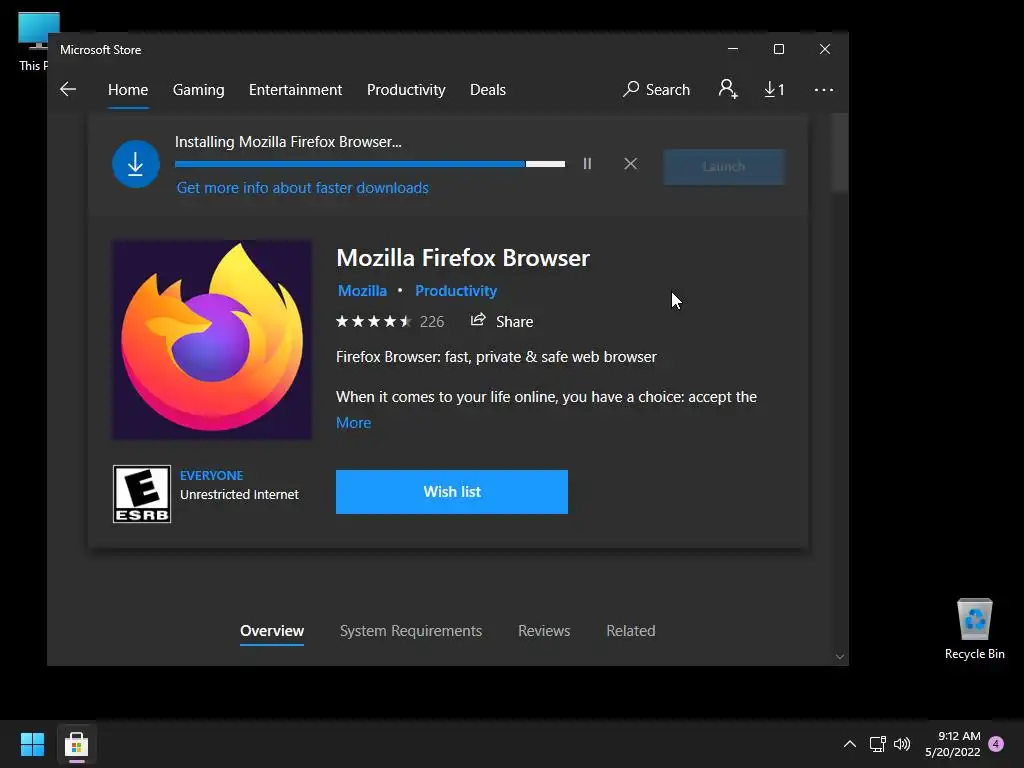Switch to the Gaming tab
The height and width of the screenshot is (768, 1024).
(x=199, y=89)
